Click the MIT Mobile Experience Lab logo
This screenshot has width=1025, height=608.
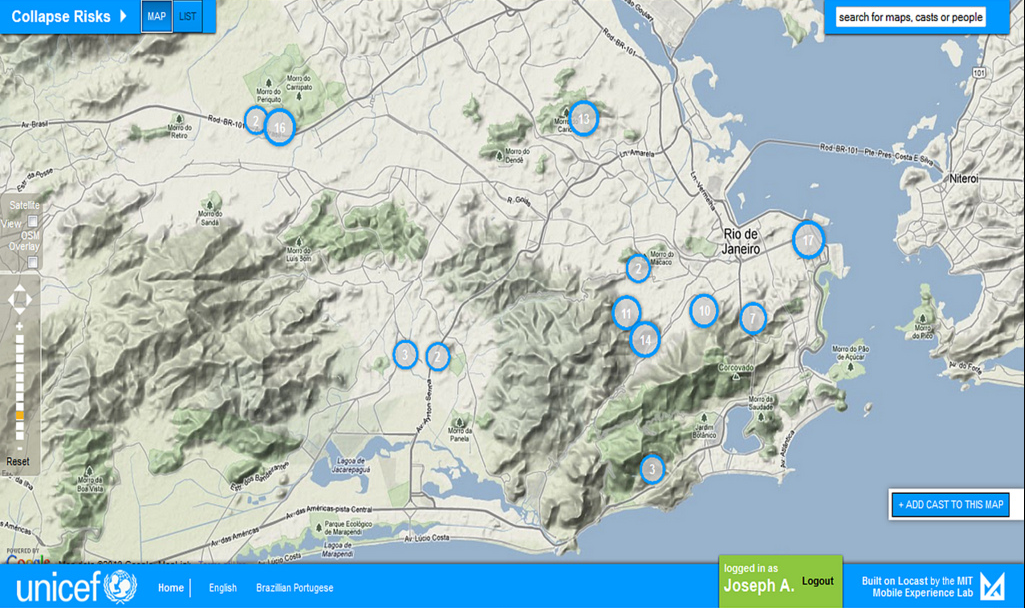[993, 586]
